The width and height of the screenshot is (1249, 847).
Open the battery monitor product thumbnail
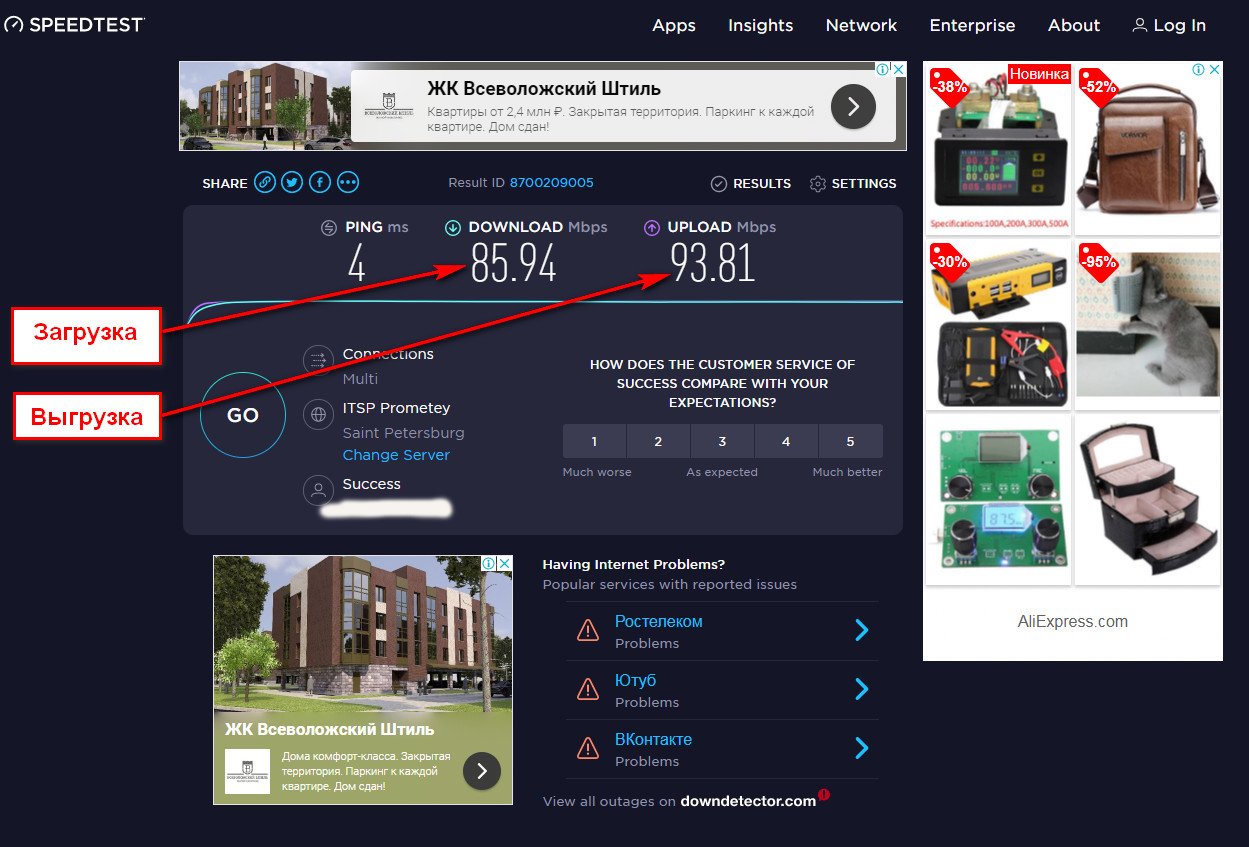click(x=998, y=149)
